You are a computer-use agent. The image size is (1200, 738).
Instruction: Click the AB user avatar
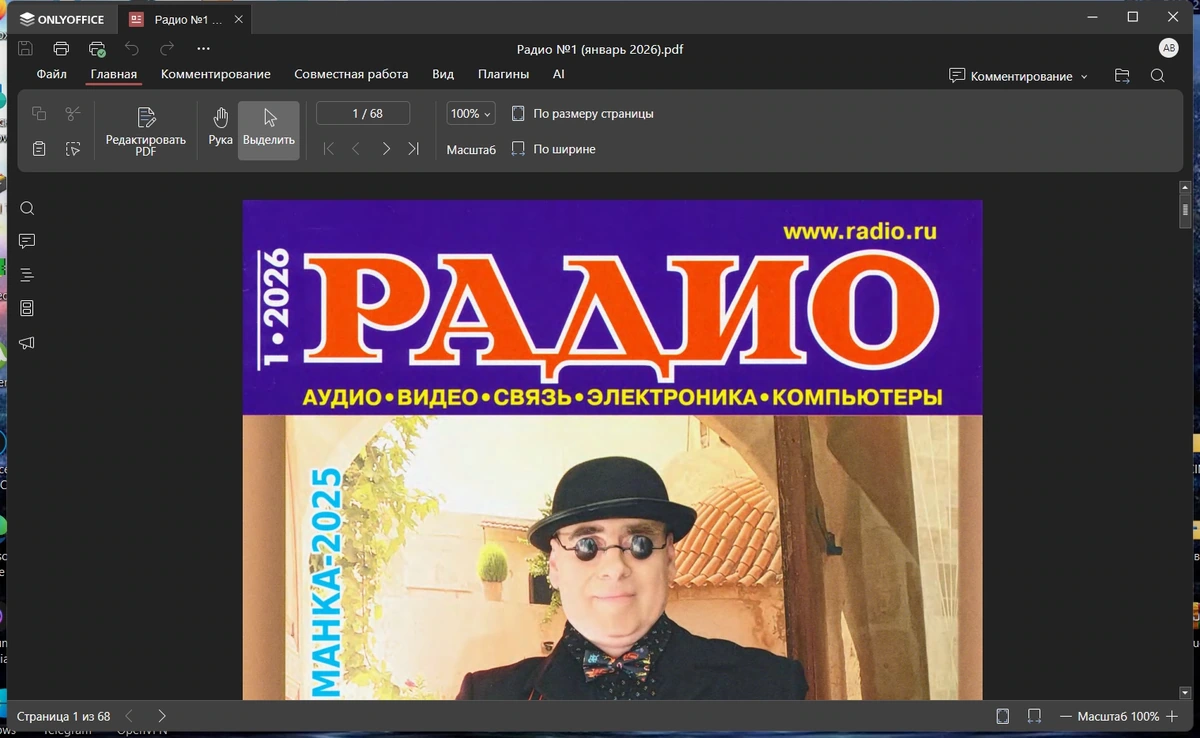[x=1168, y=48]
